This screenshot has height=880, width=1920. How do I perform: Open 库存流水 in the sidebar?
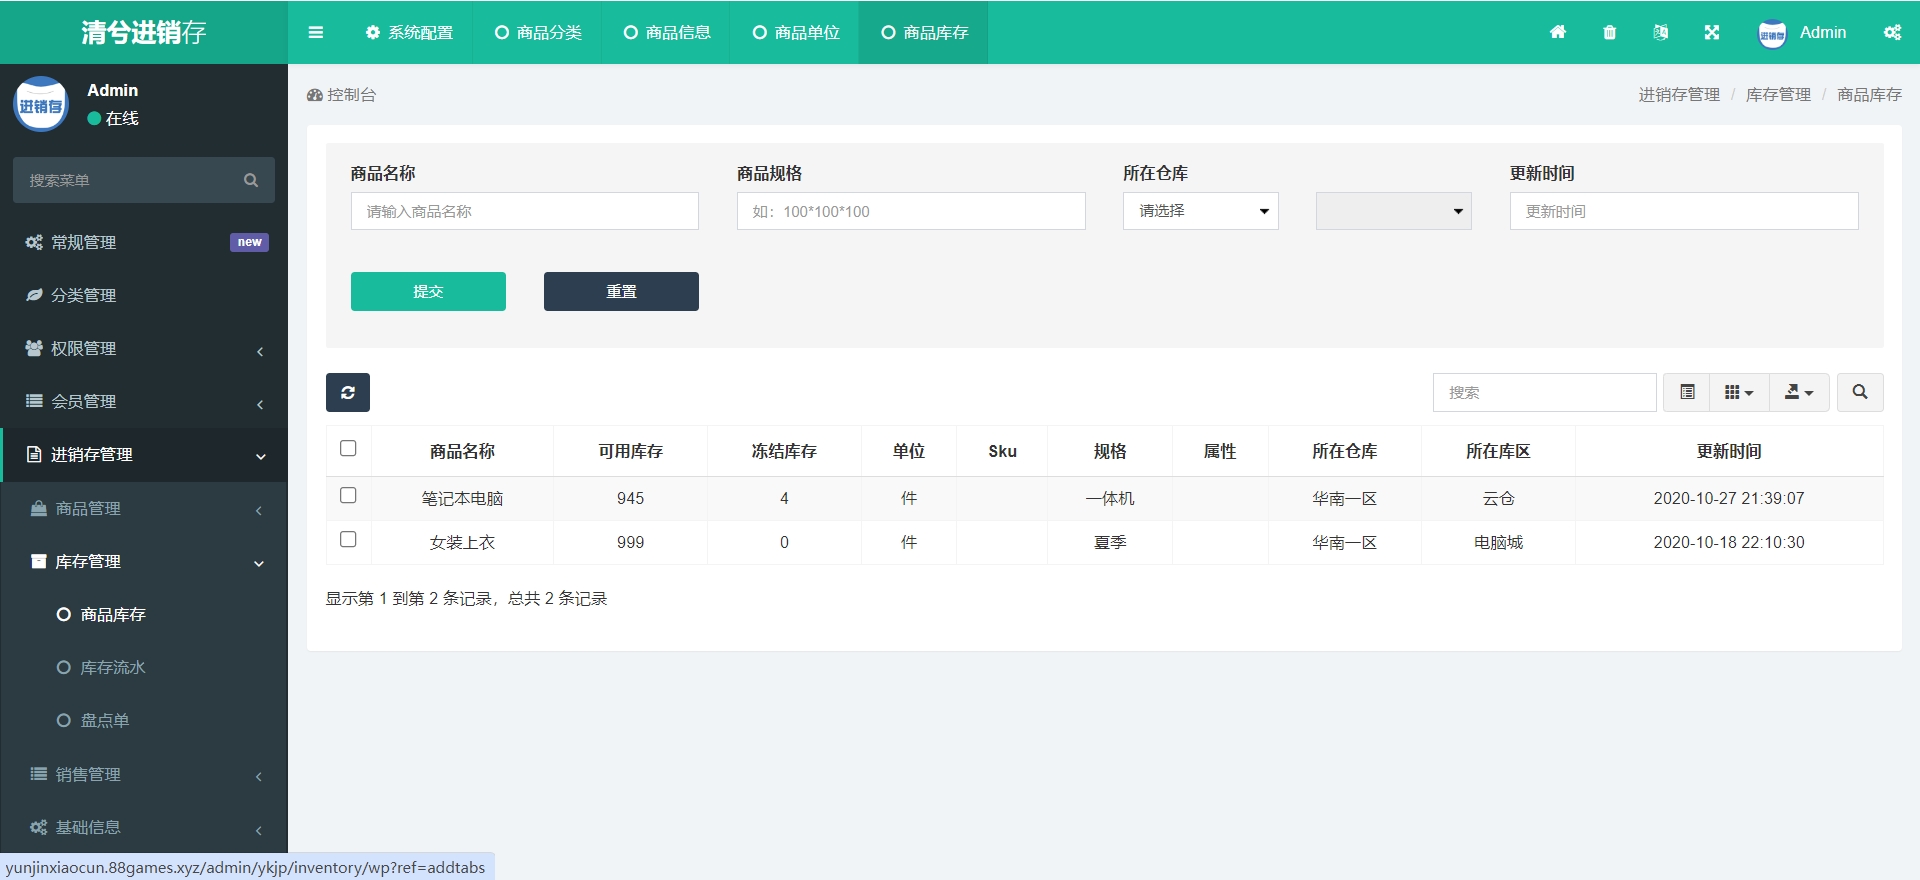click(144, 667)
